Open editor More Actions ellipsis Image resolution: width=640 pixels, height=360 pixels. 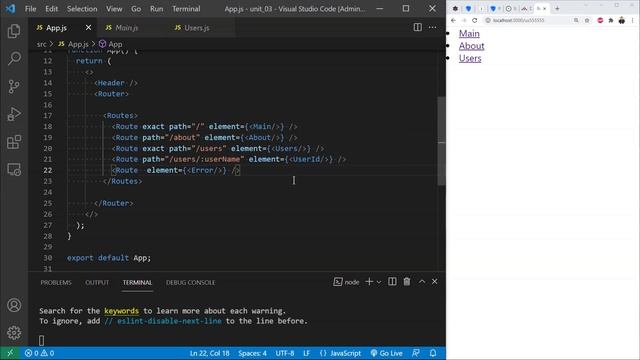click(x=433, y=27)
